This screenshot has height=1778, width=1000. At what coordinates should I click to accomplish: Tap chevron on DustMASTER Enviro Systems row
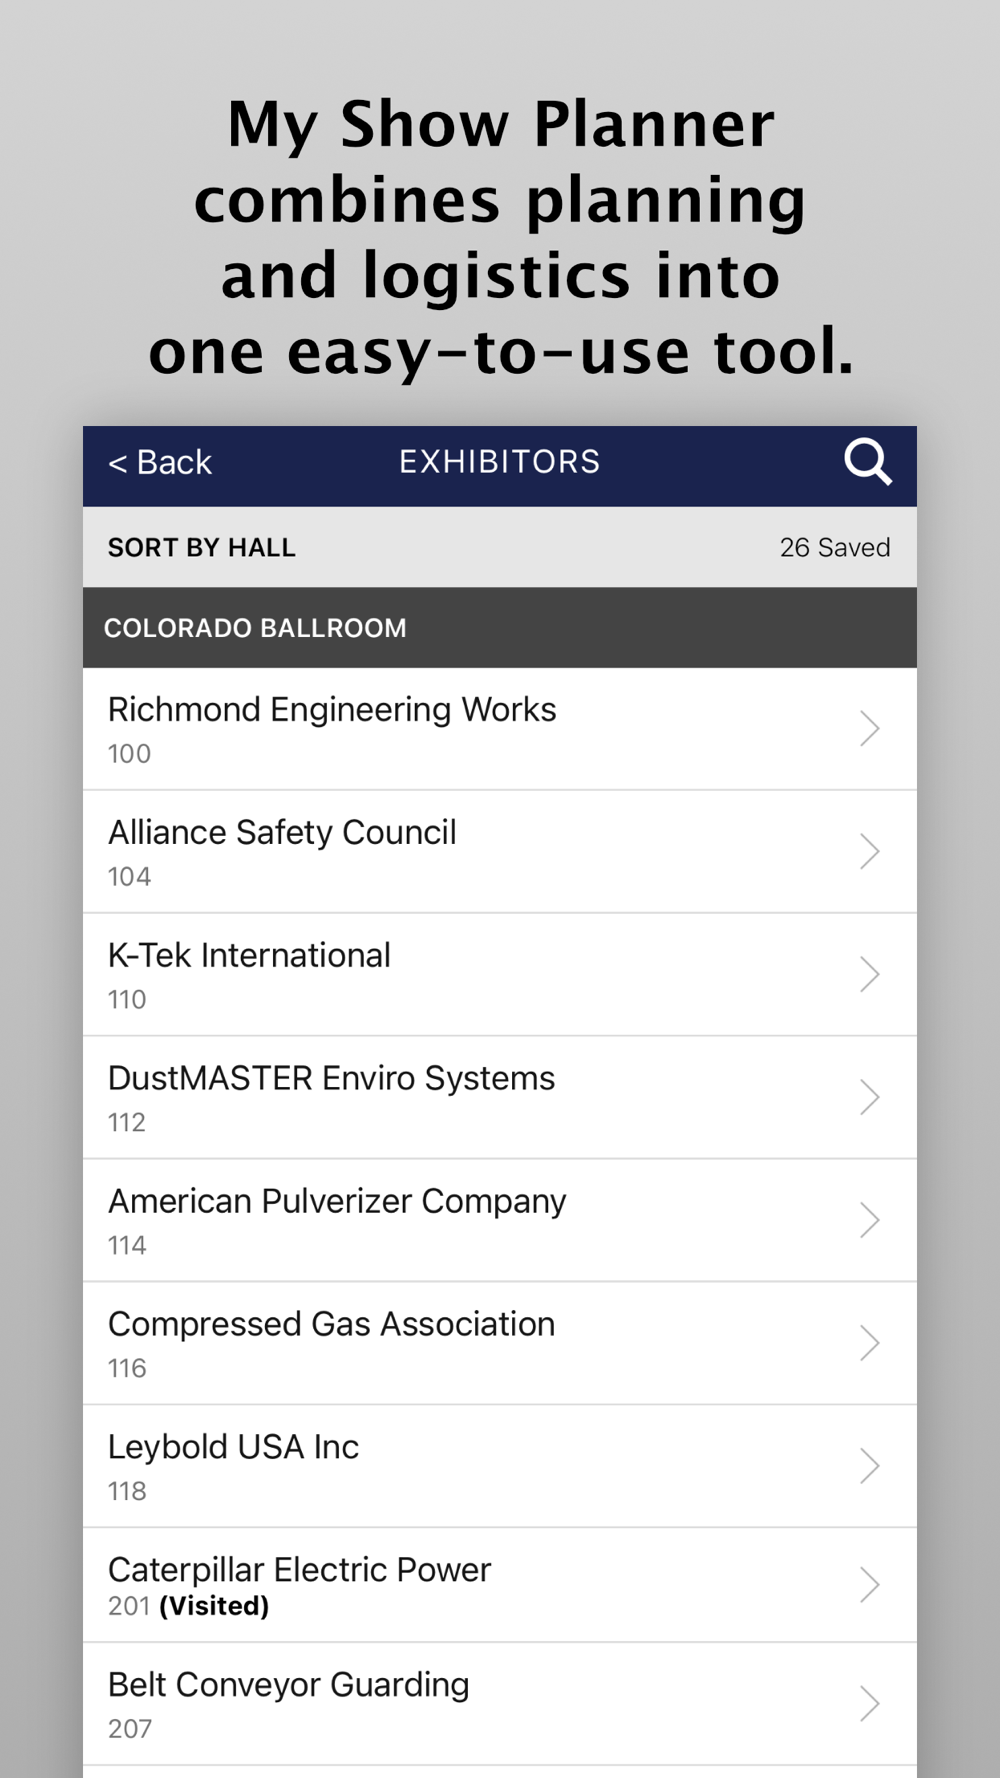coord(869,1097)
